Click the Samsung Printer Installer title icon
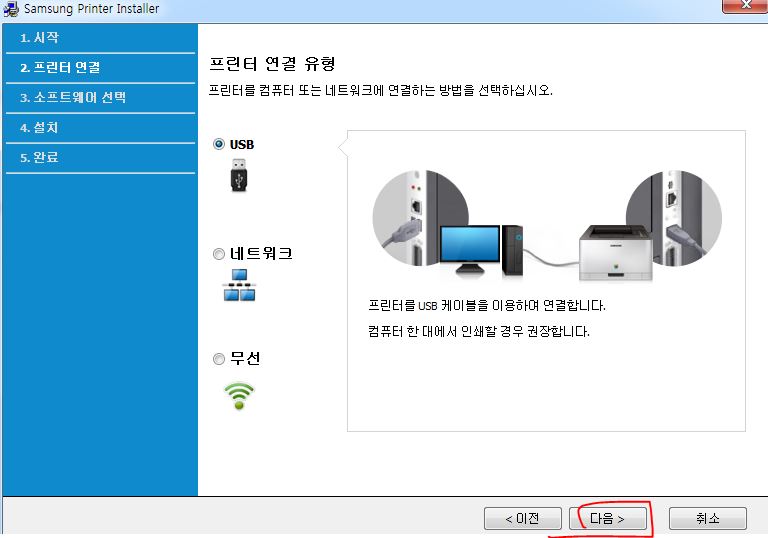The width and height of the screenshot is (768, 538). pyautogui.click(x=11, y=9)
